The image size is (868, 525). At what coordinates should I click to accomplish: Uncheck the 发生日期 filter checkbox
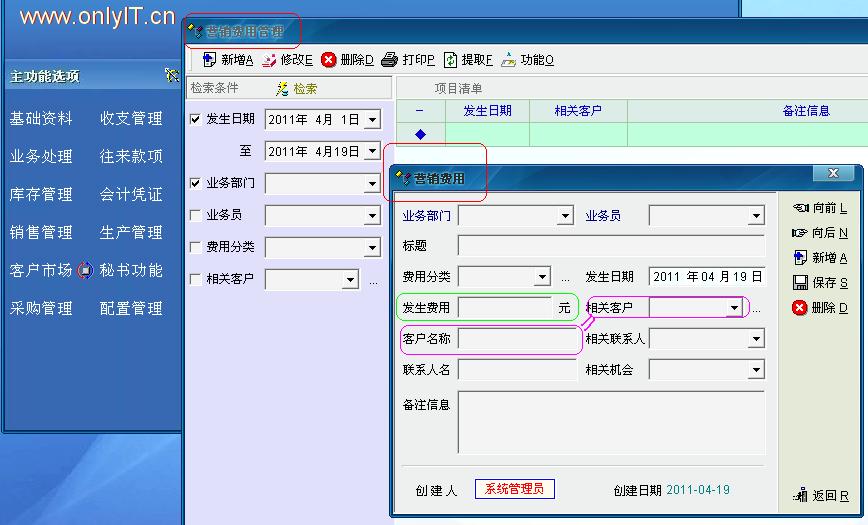pyautogui.click(x=196, y=120)
